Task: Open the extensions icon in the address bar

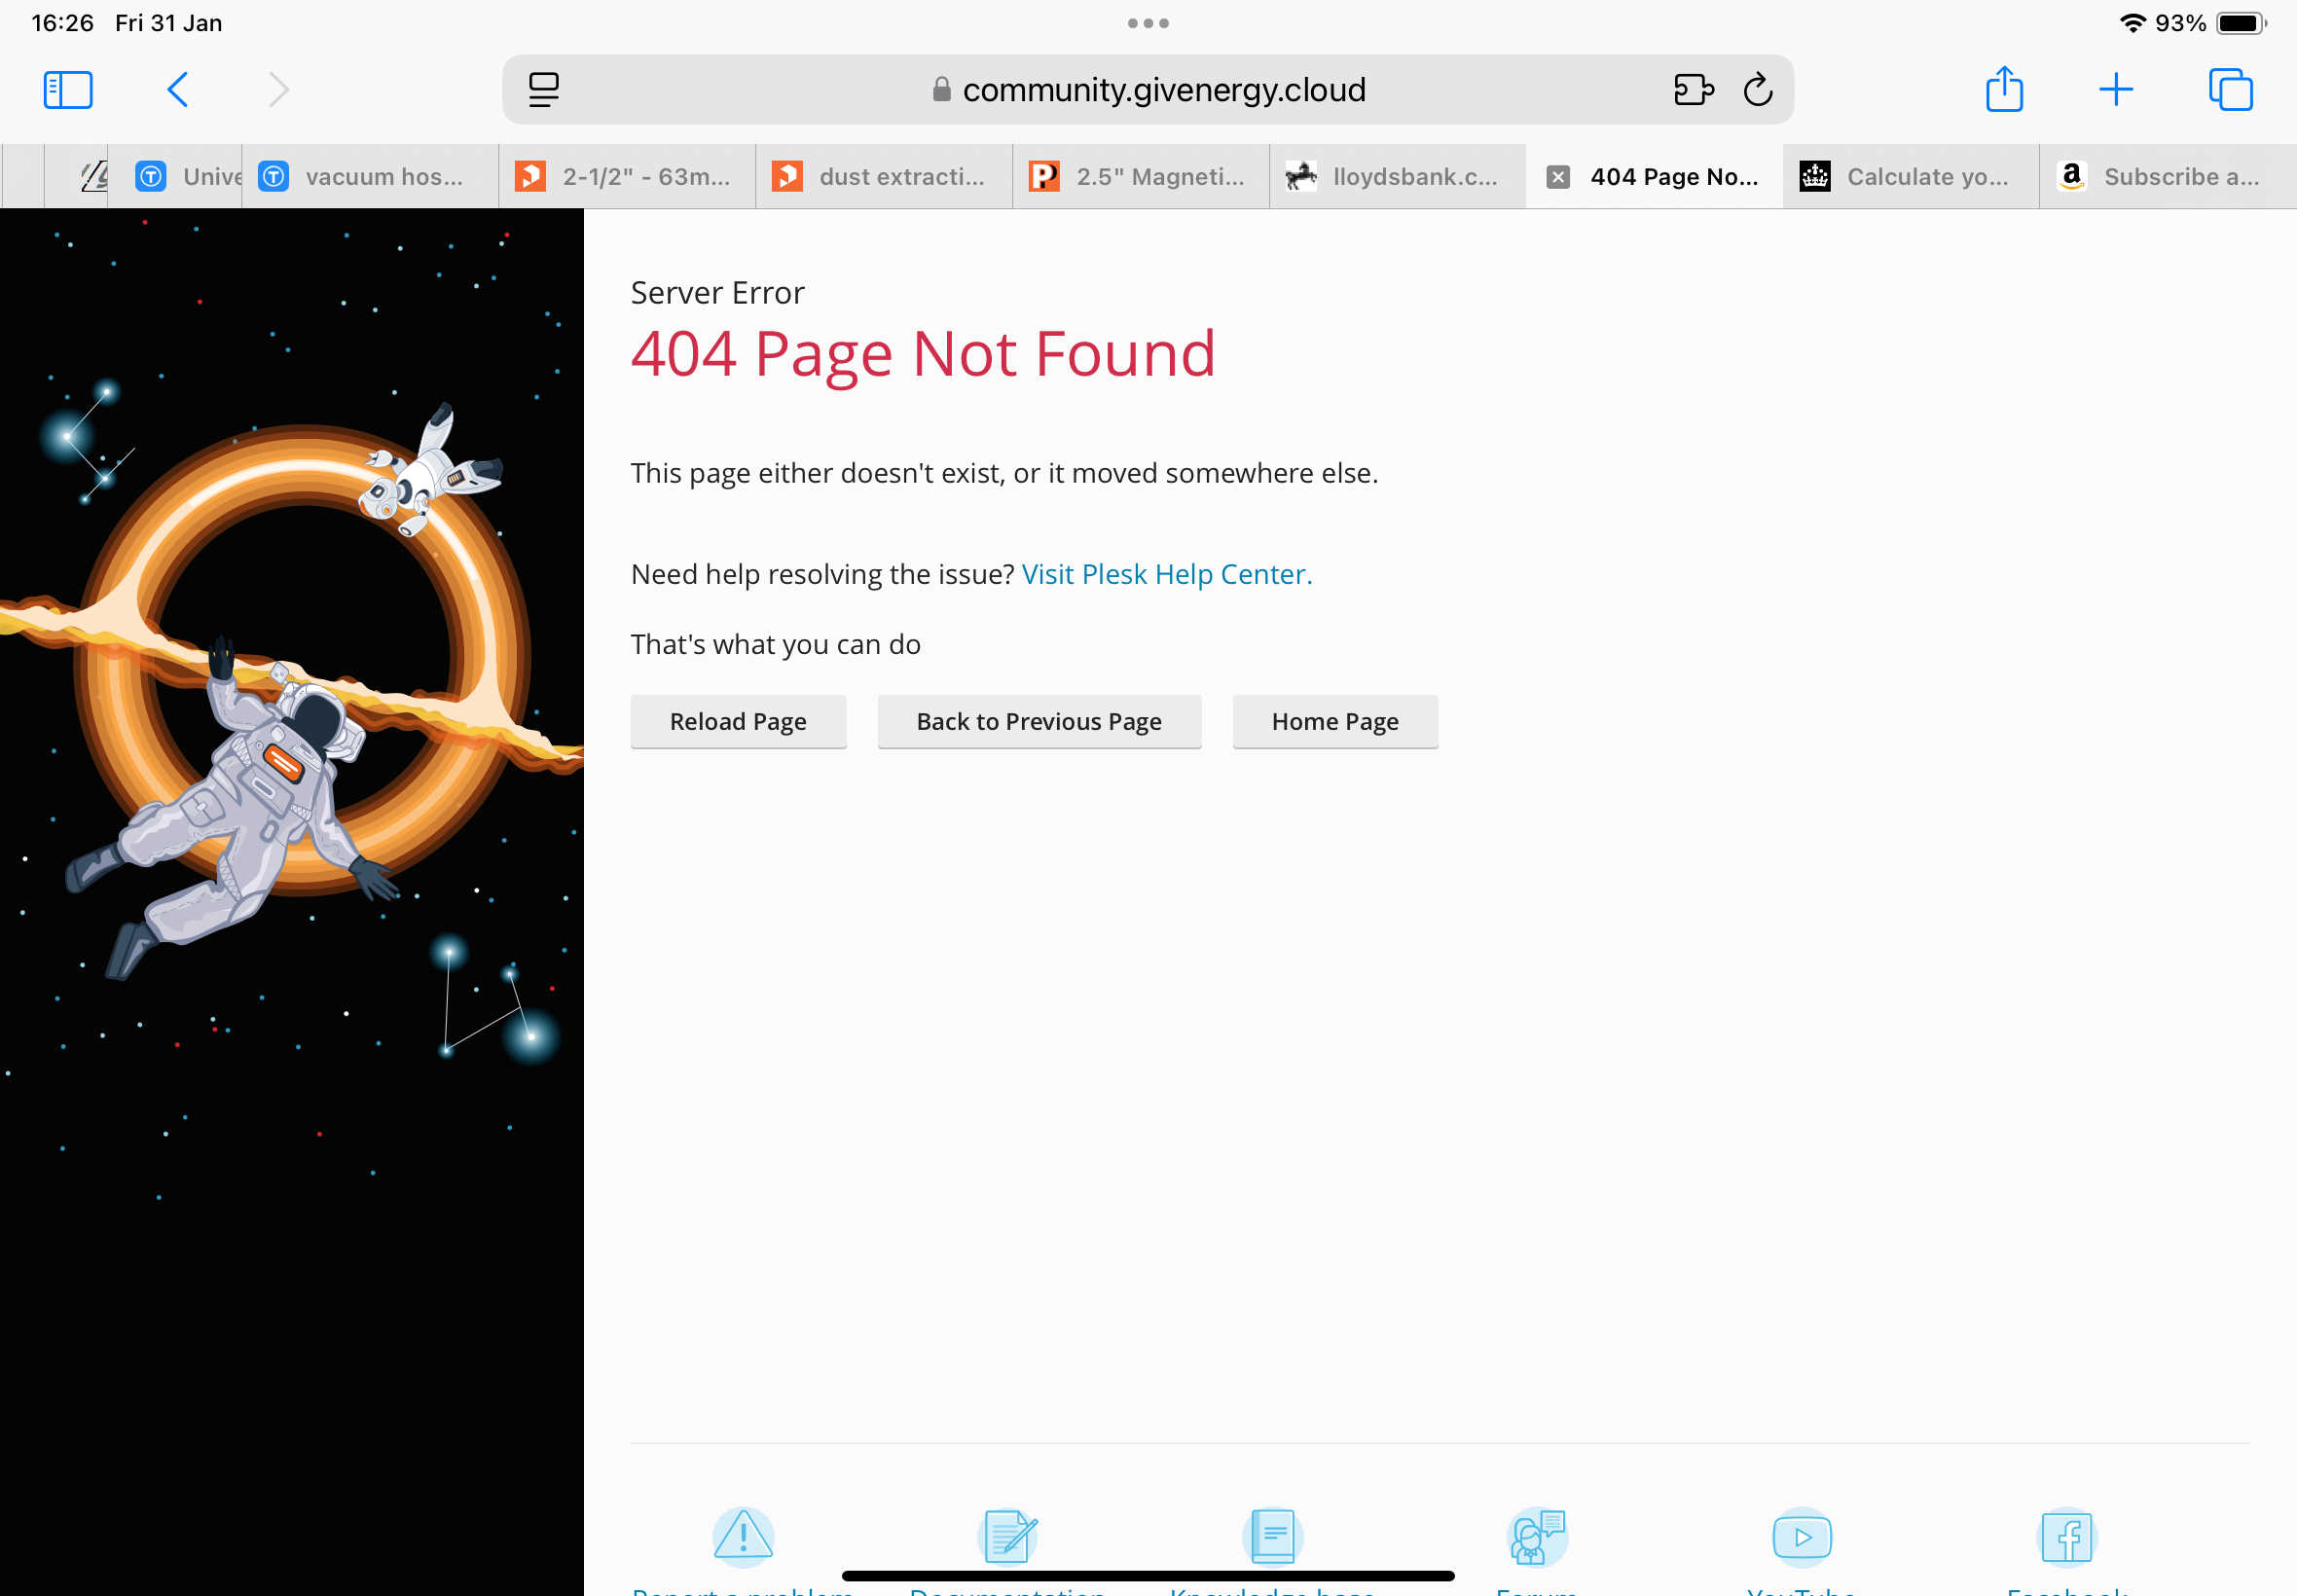Action: [1693, 90]
